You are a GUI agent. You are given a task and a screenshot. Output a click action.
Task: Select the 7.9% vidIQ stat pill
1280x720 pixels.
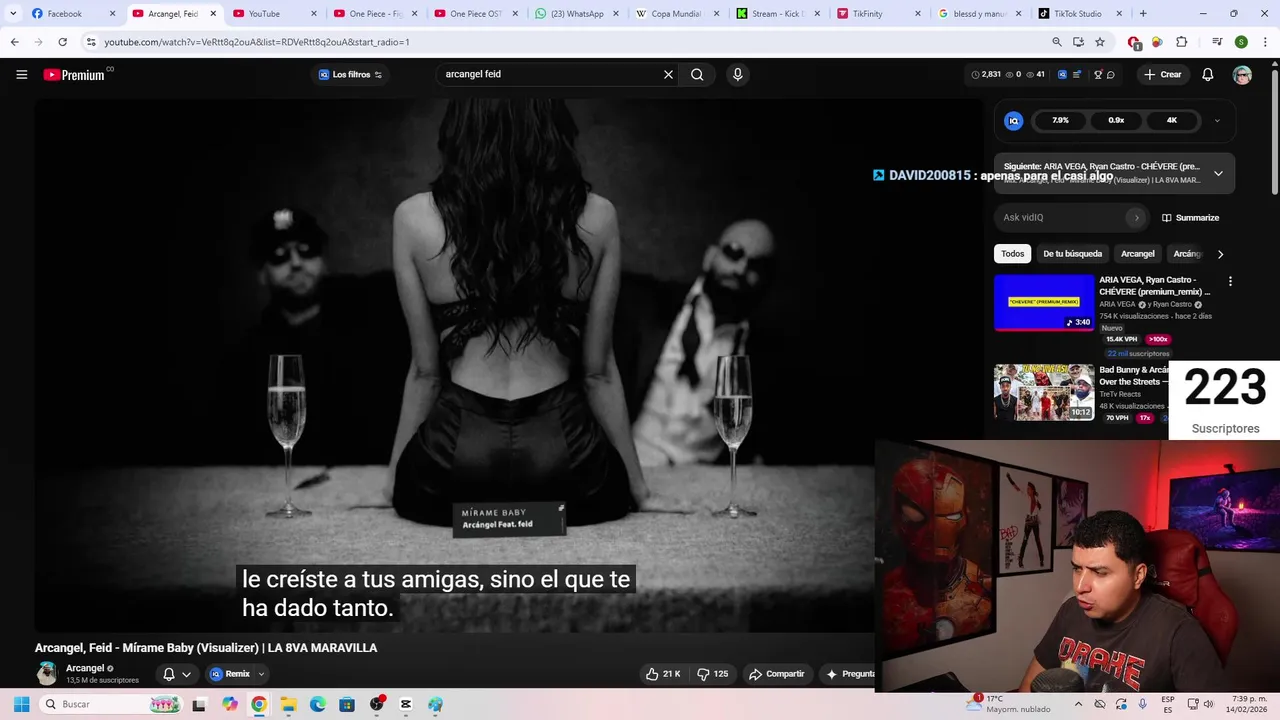1060,121
